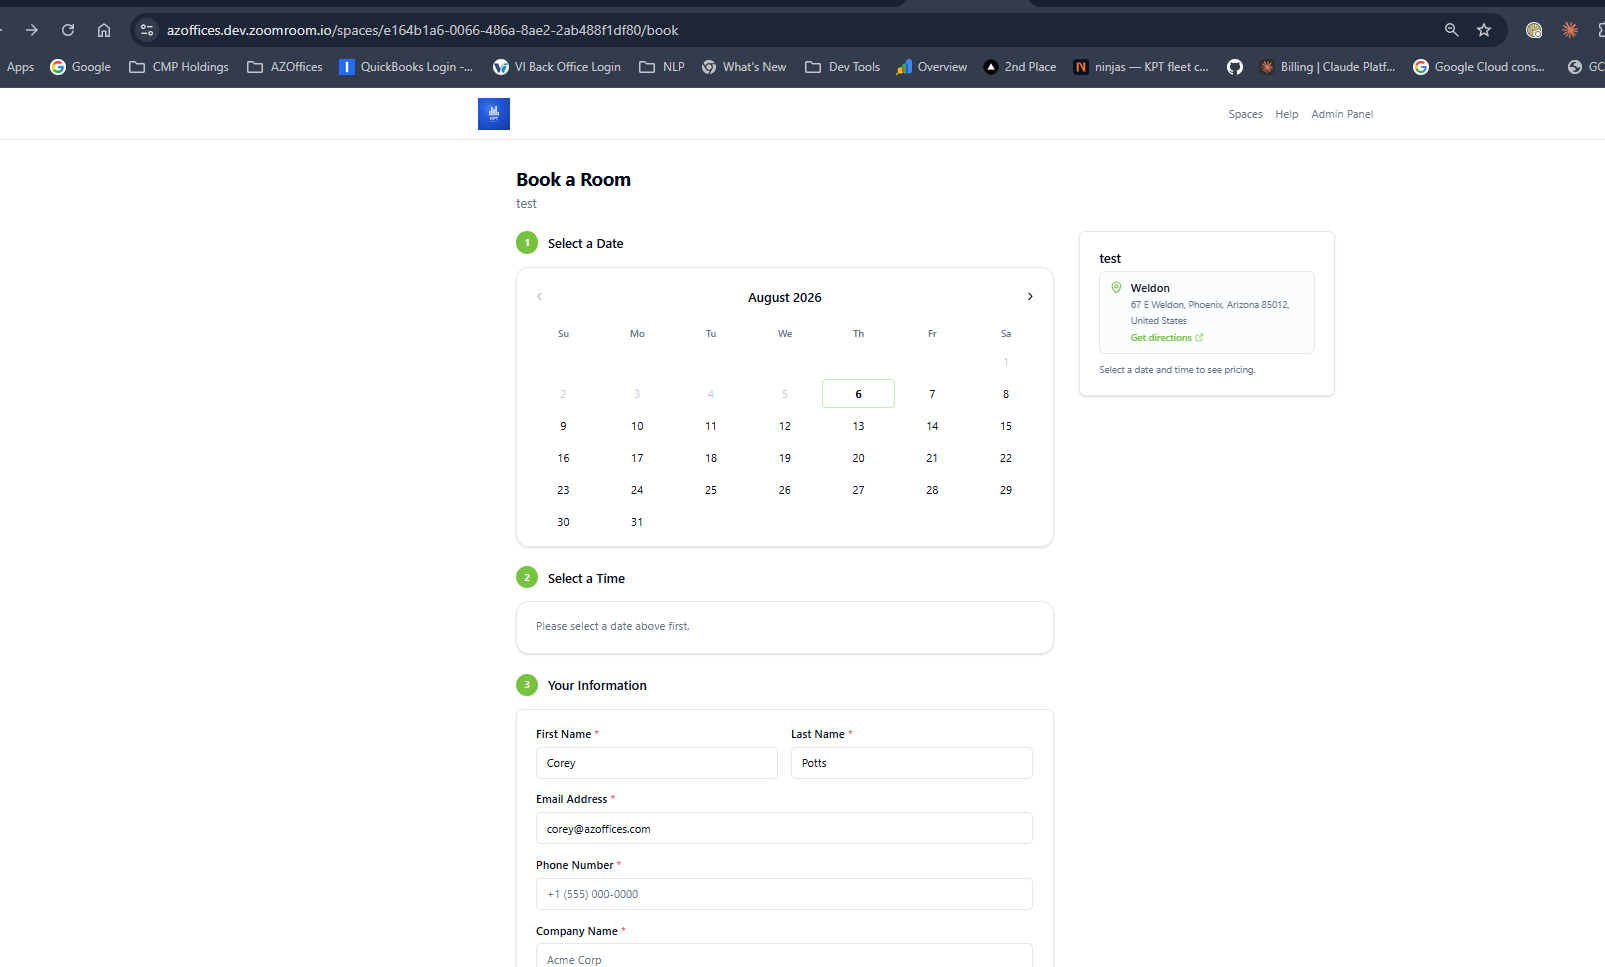
Task: Open the Google Cloud console bookmark
Action: coord(1479,67)
